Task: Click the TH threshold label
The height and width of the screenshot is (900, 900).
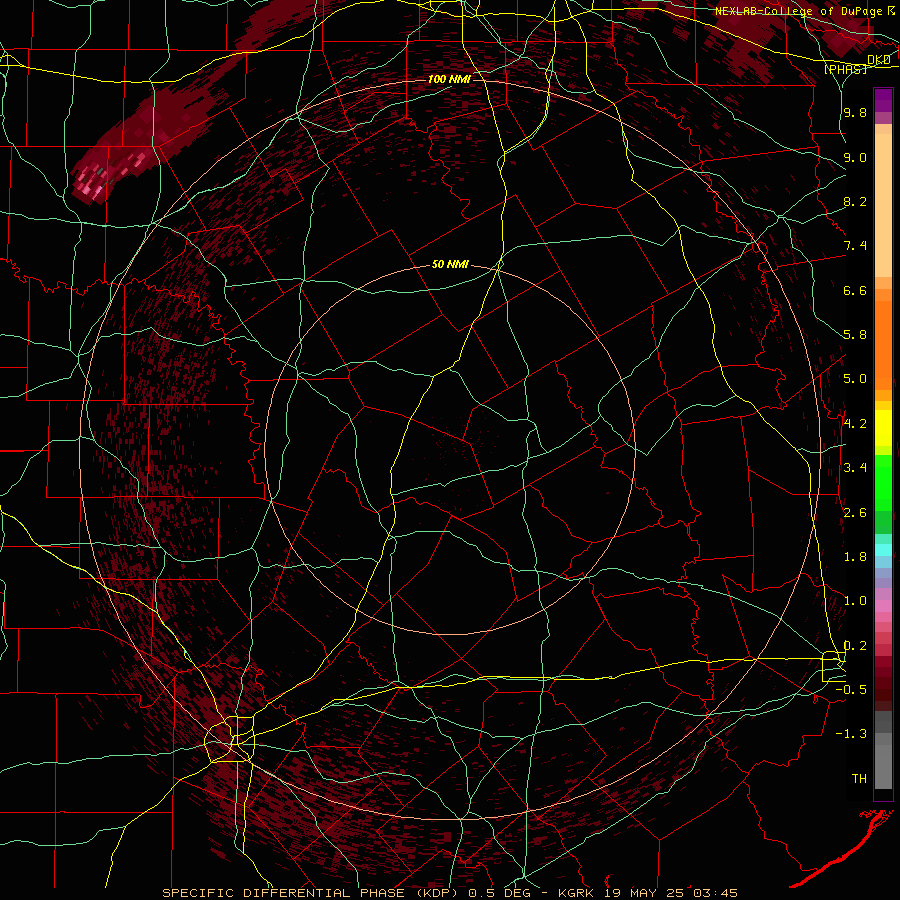Action: [859, 779]
